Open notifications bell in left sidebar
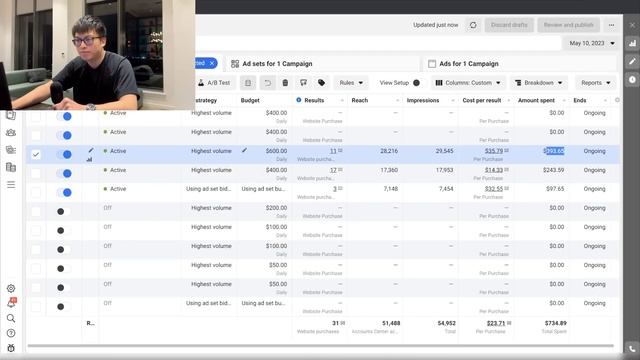The image size is (640, 360). pyautogui.click(x=11, y=303)
